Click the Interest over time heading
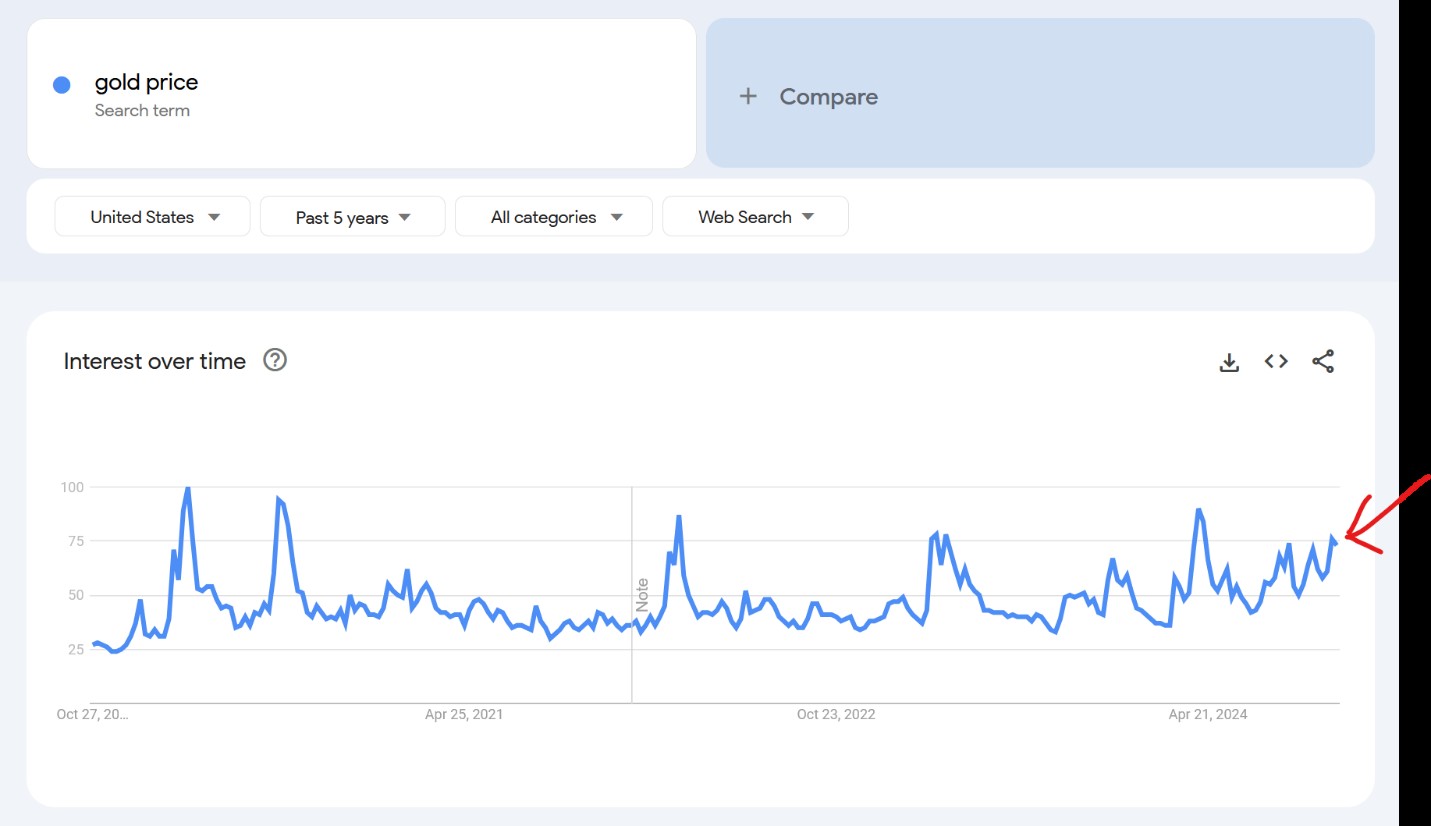 click(154, 361)
